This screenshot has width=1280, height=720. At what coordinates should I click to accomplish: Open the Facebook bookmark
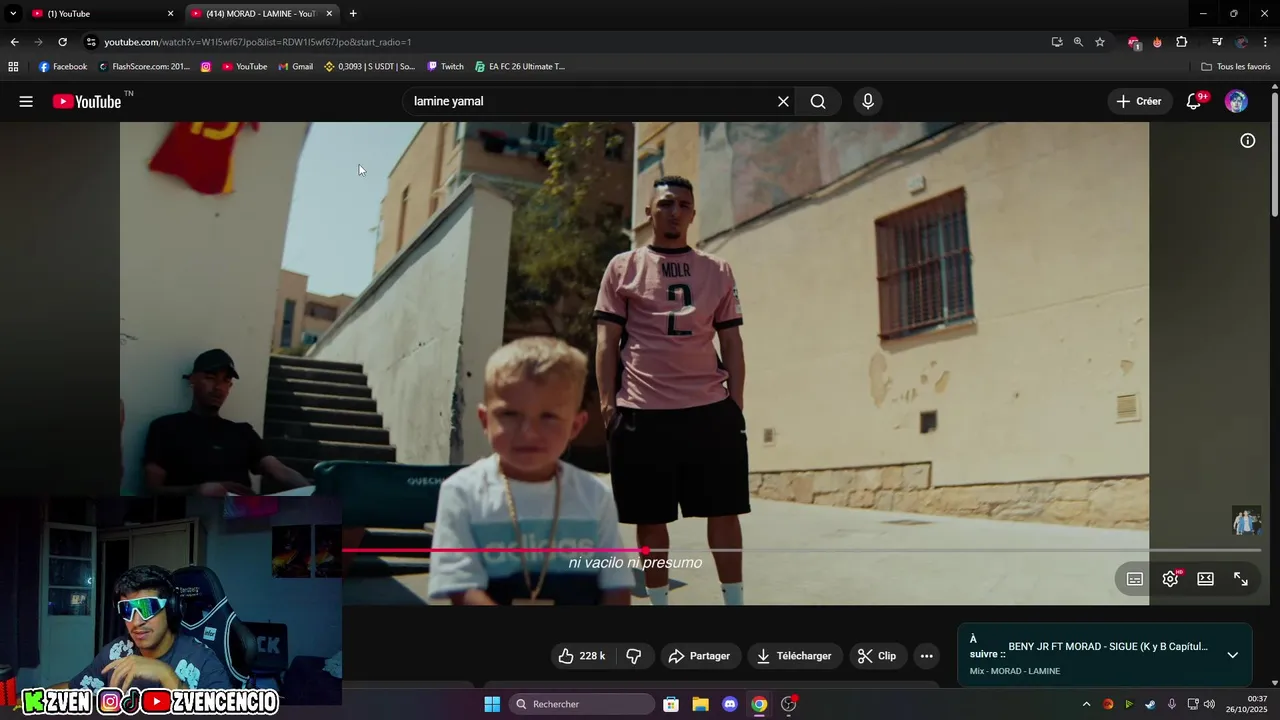click(63, 67)
